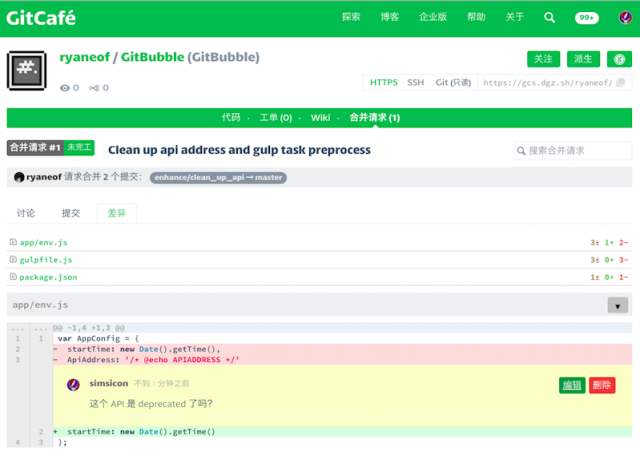Click the comment text '这个 API 是 deprecated 了吗?'
The width and height of the screenshot is (640, 456).
pos(151,404)
